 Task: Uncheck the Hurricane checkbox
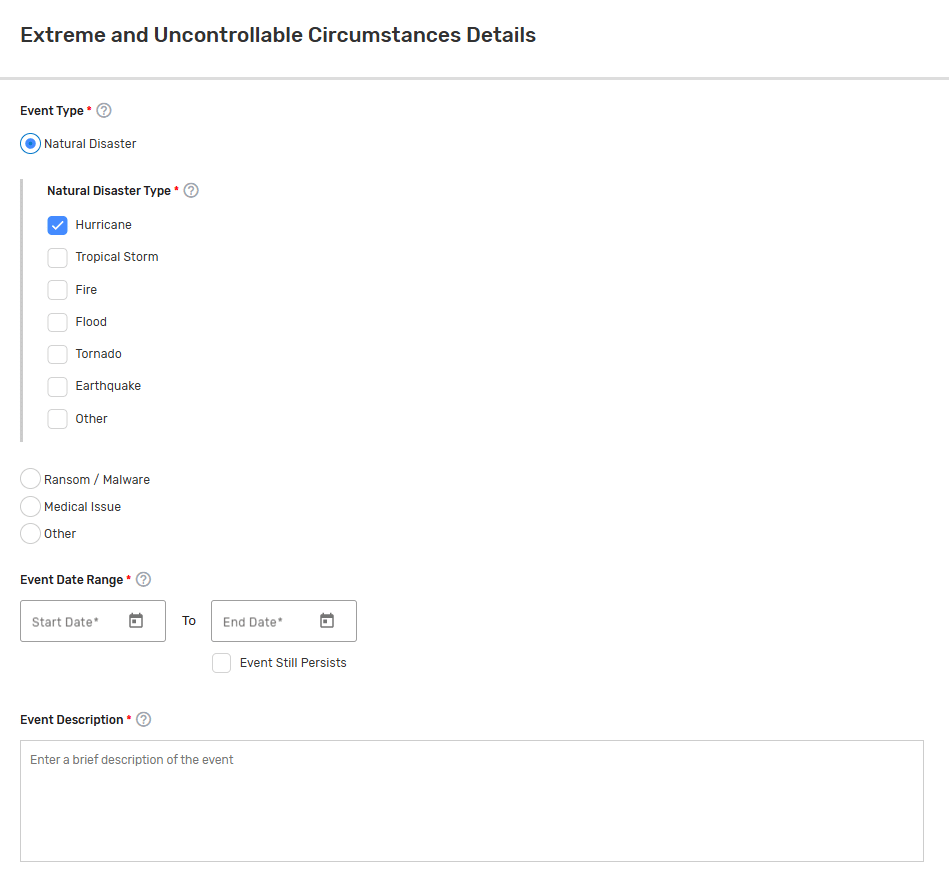tap(57, 225)
